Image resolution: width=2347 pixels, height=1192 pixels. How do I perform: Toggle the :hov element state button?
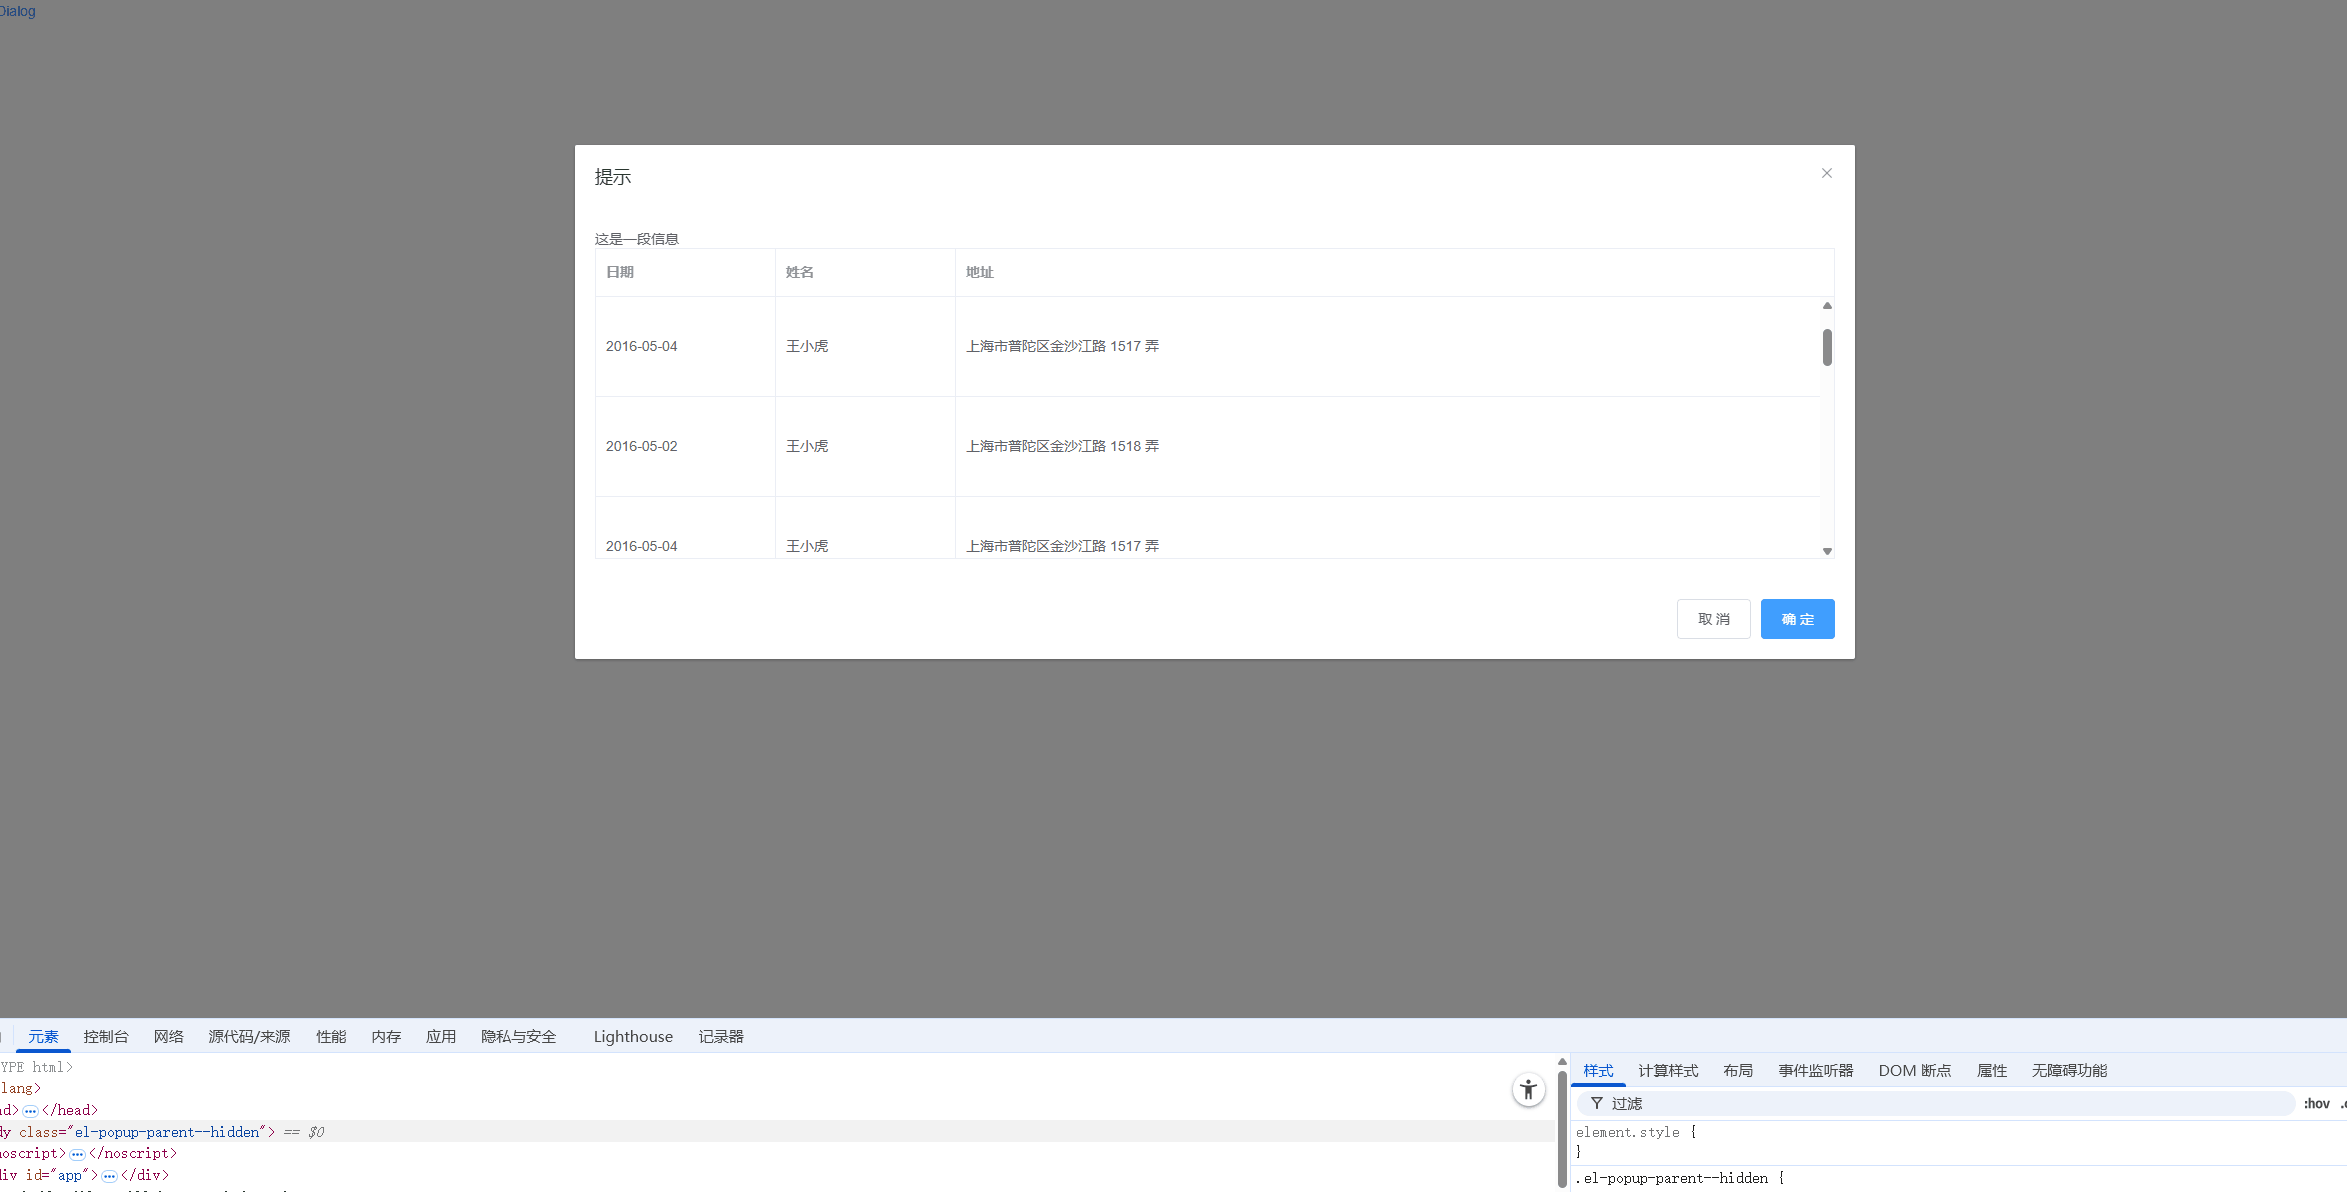(2317, 1103)
